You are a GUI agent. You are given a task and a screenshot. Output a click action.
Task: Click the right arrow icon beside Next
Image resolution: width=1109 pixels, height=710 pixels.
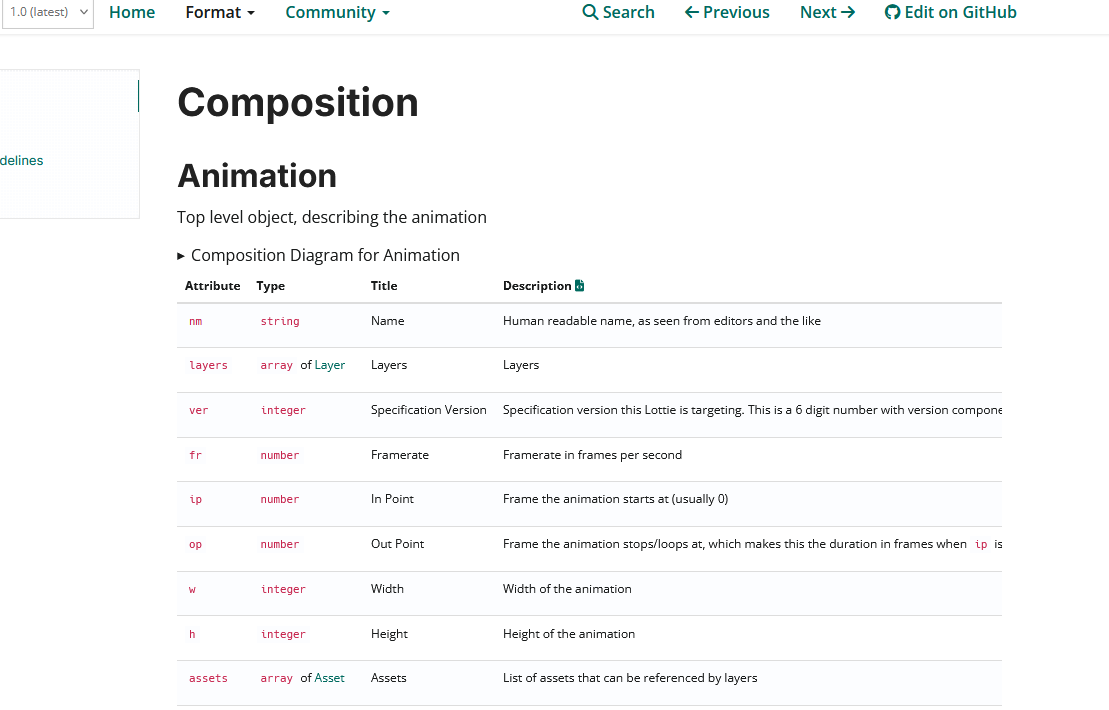point(848,13)
